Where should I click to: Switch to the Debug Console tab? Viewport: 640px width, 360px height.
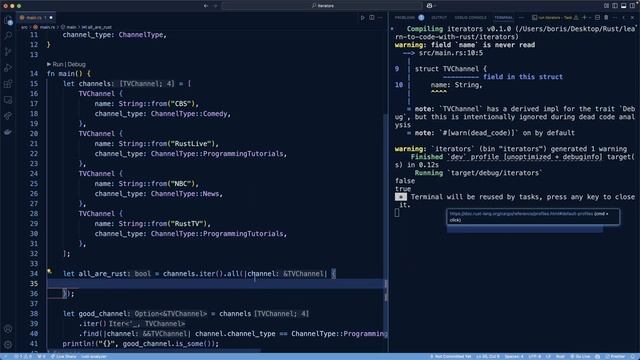[470, 18]
